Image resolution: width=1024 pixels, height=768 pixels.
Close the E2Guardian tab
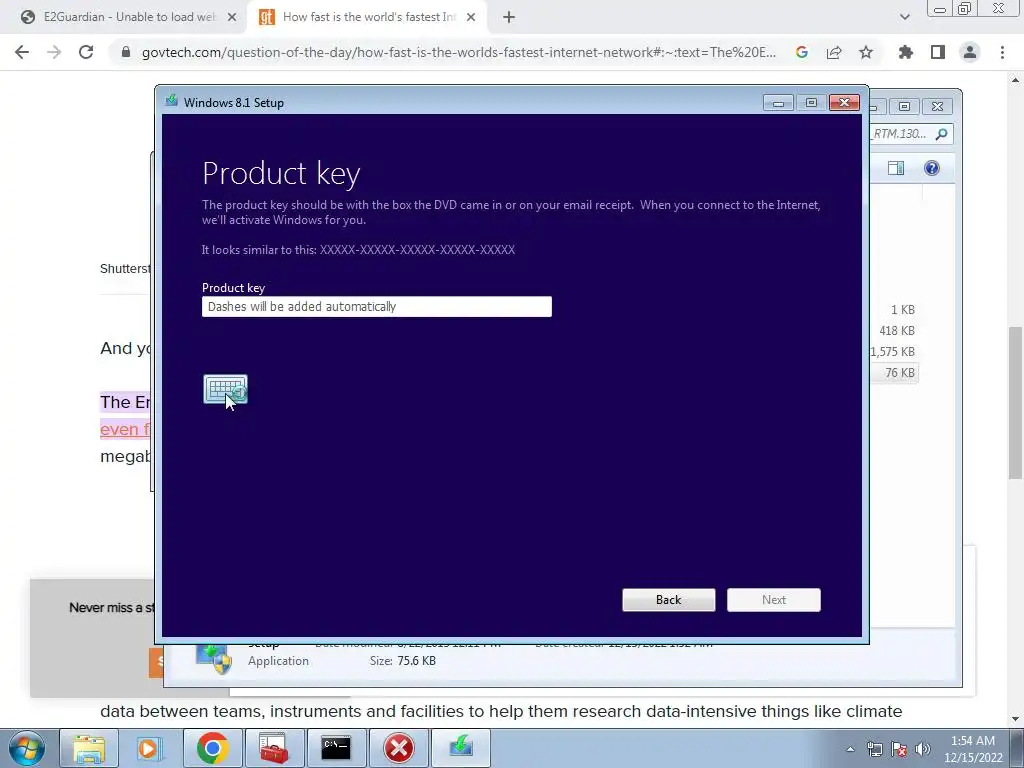tap(232, 17)
